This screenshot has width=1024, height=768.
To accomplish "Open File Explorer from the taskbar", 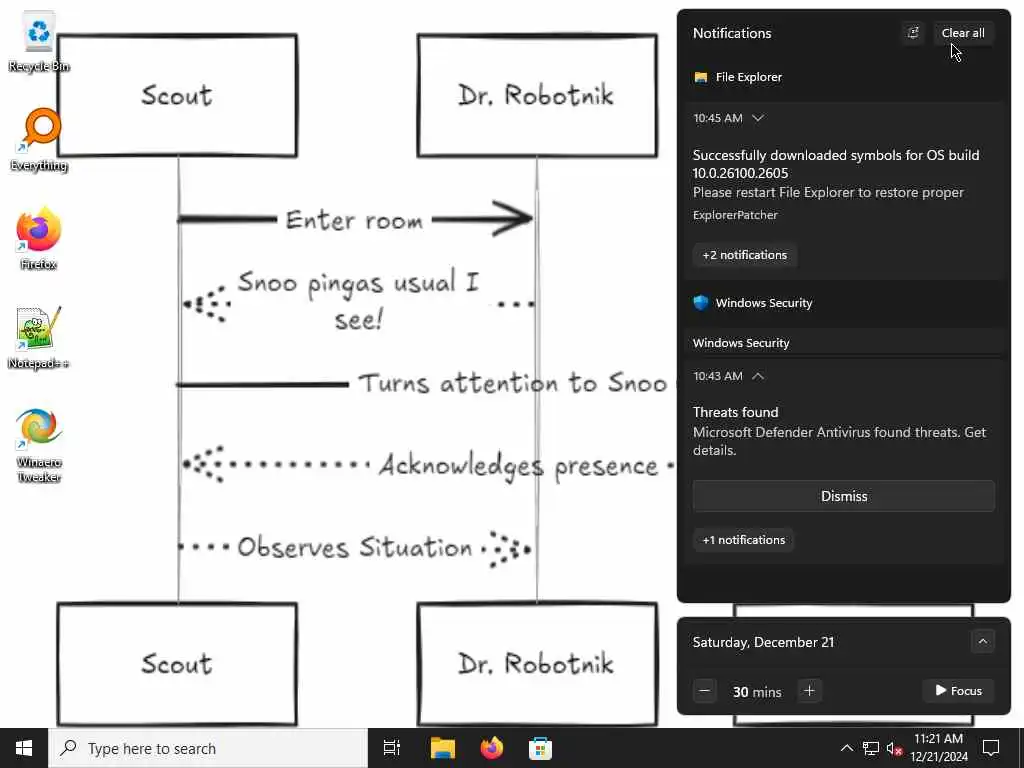I will [442, 748].
